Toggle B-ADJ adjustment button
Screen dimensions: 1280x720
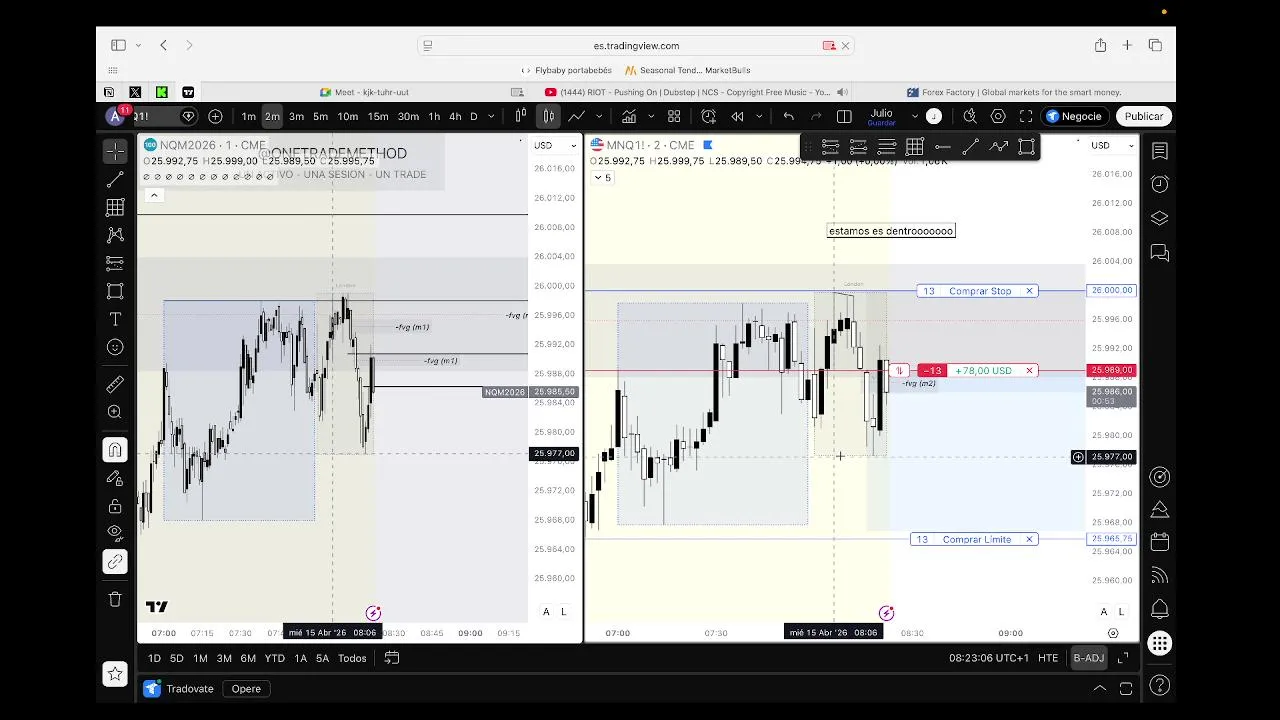pos(1088,658)
